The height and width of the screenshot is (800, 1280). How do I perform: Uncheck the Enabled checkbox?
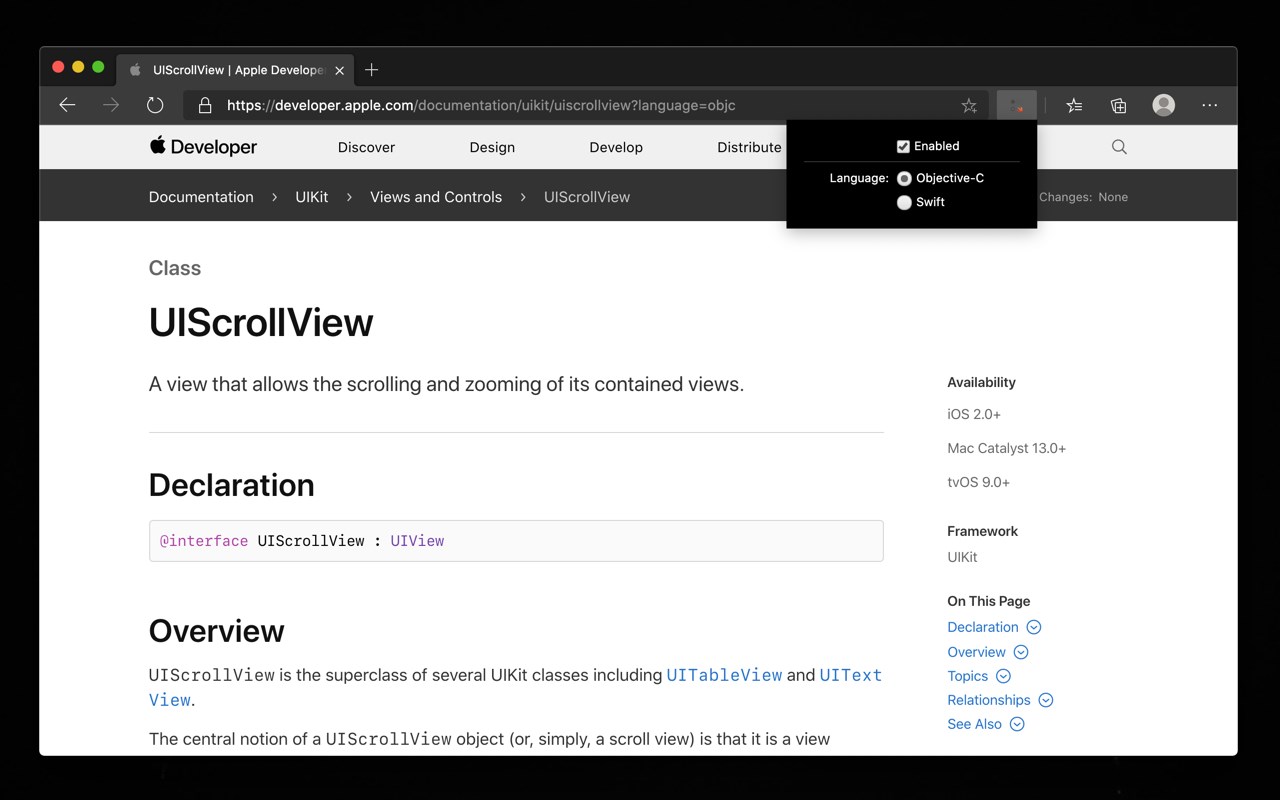[x=903, y=146]
